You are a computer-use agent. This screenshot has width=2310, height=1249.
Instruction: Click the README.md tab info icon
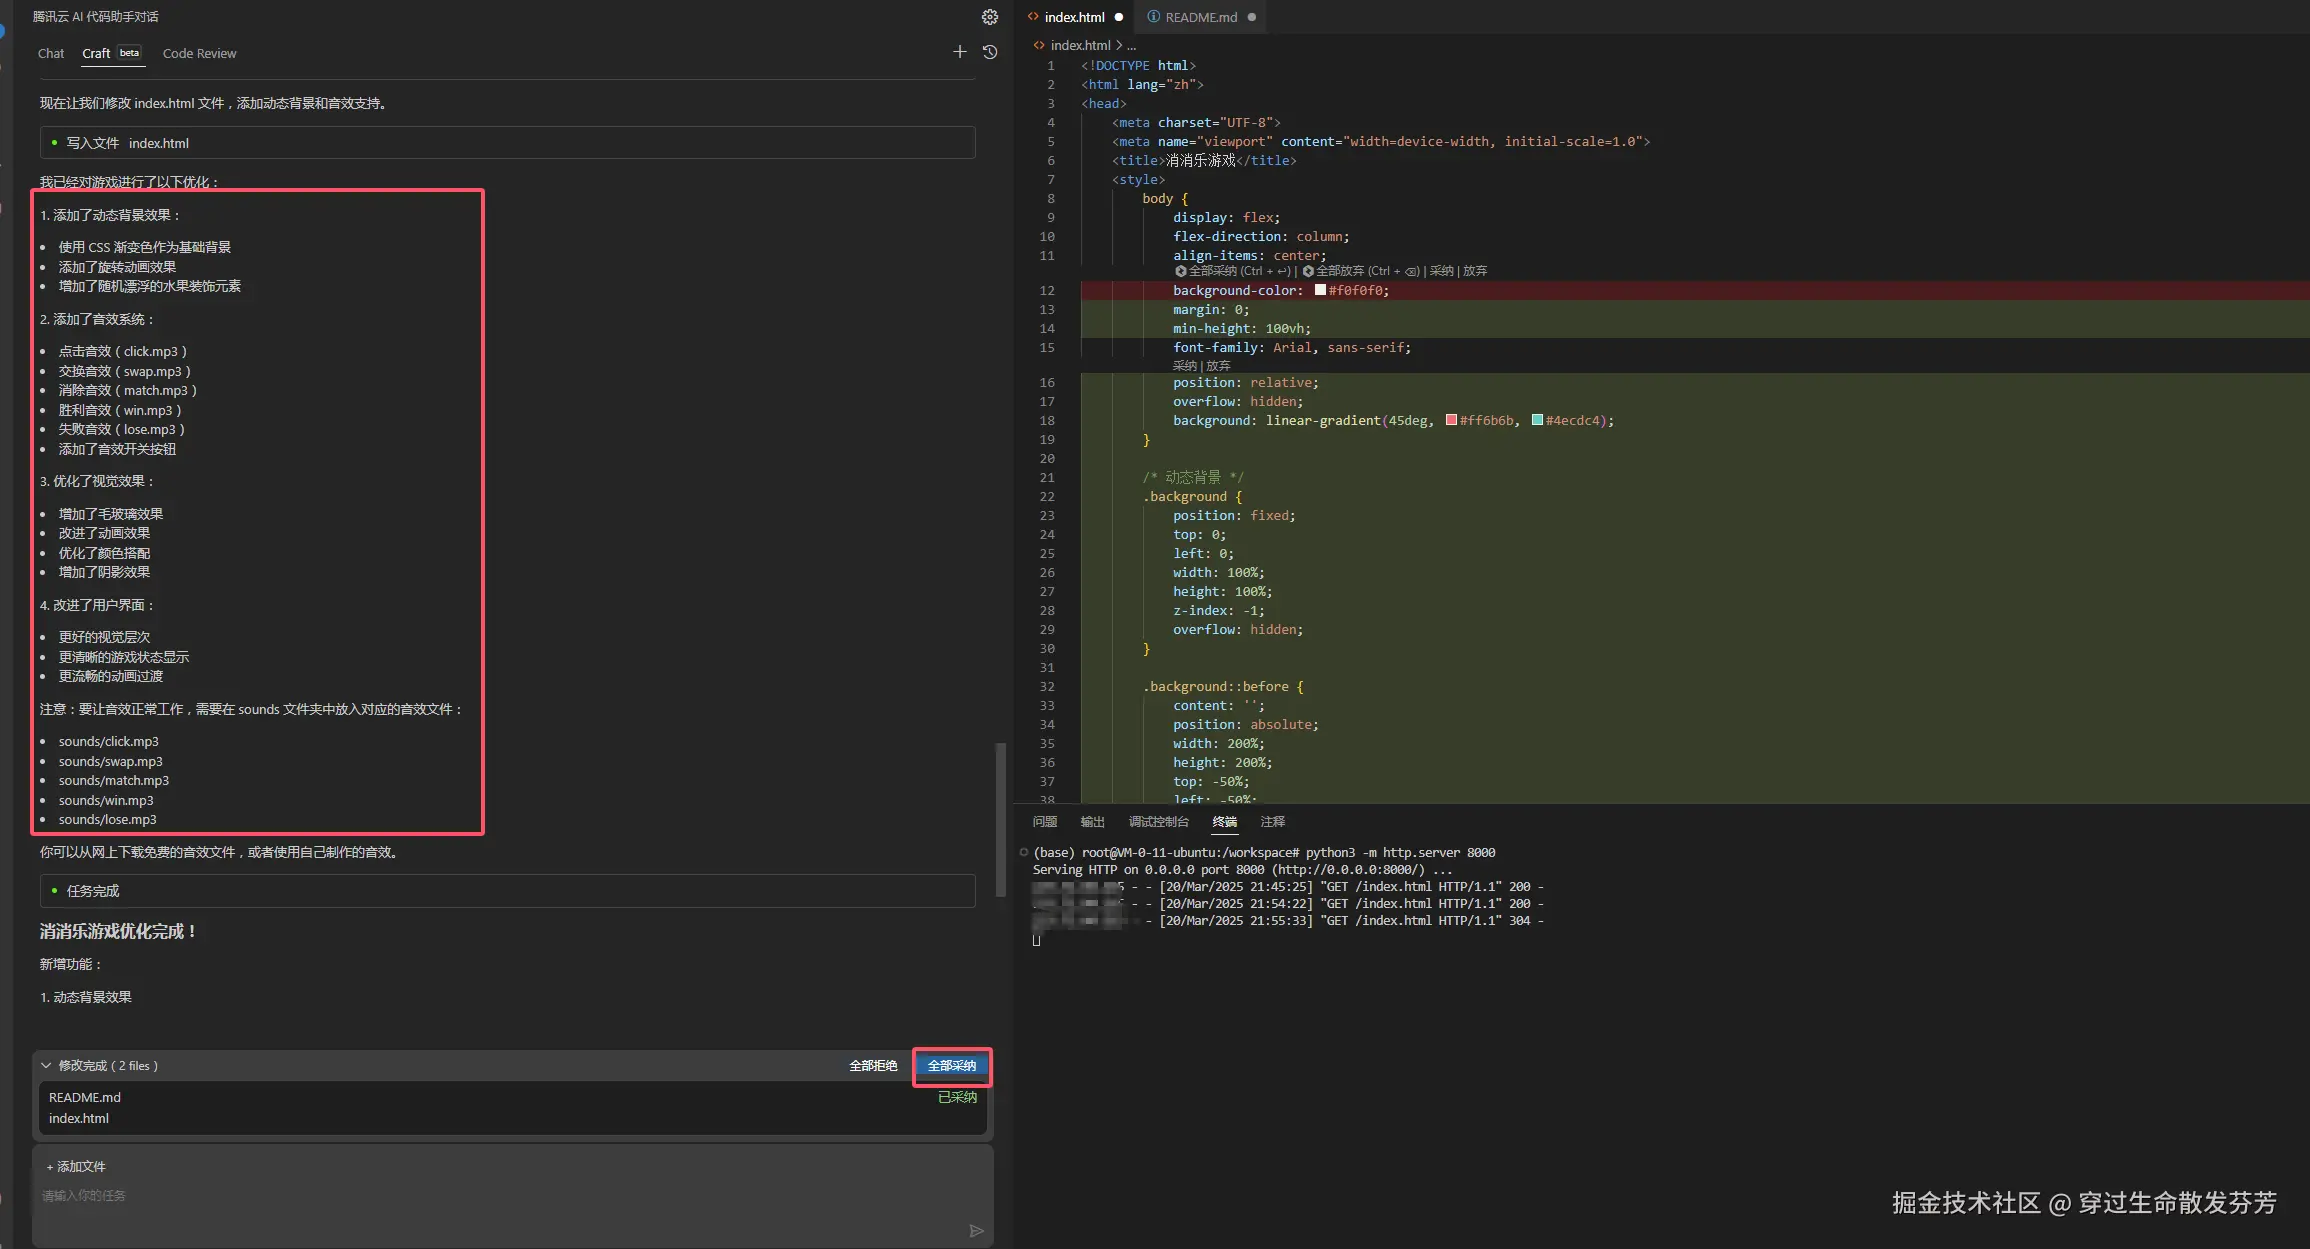pos(1153,17)
